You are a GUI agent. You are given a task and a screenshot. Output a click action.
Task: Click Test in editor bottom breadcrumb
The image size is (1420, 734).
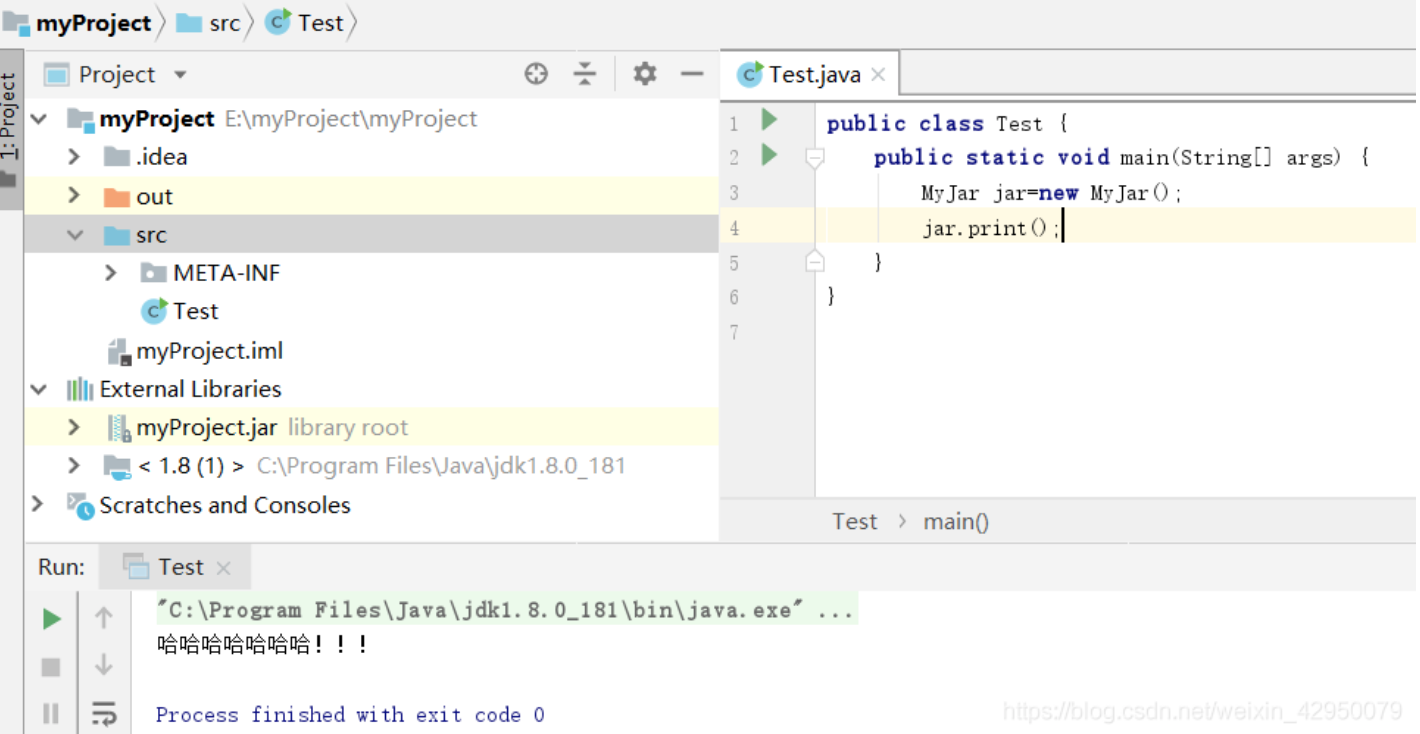pyautogui.click(x=855, y=521)
